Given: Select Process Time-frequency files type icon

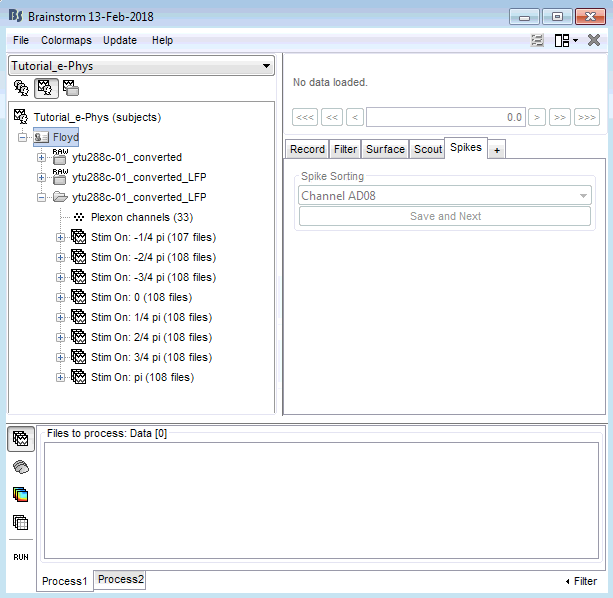Looking at the screenshot, I should tap(21, 495).
